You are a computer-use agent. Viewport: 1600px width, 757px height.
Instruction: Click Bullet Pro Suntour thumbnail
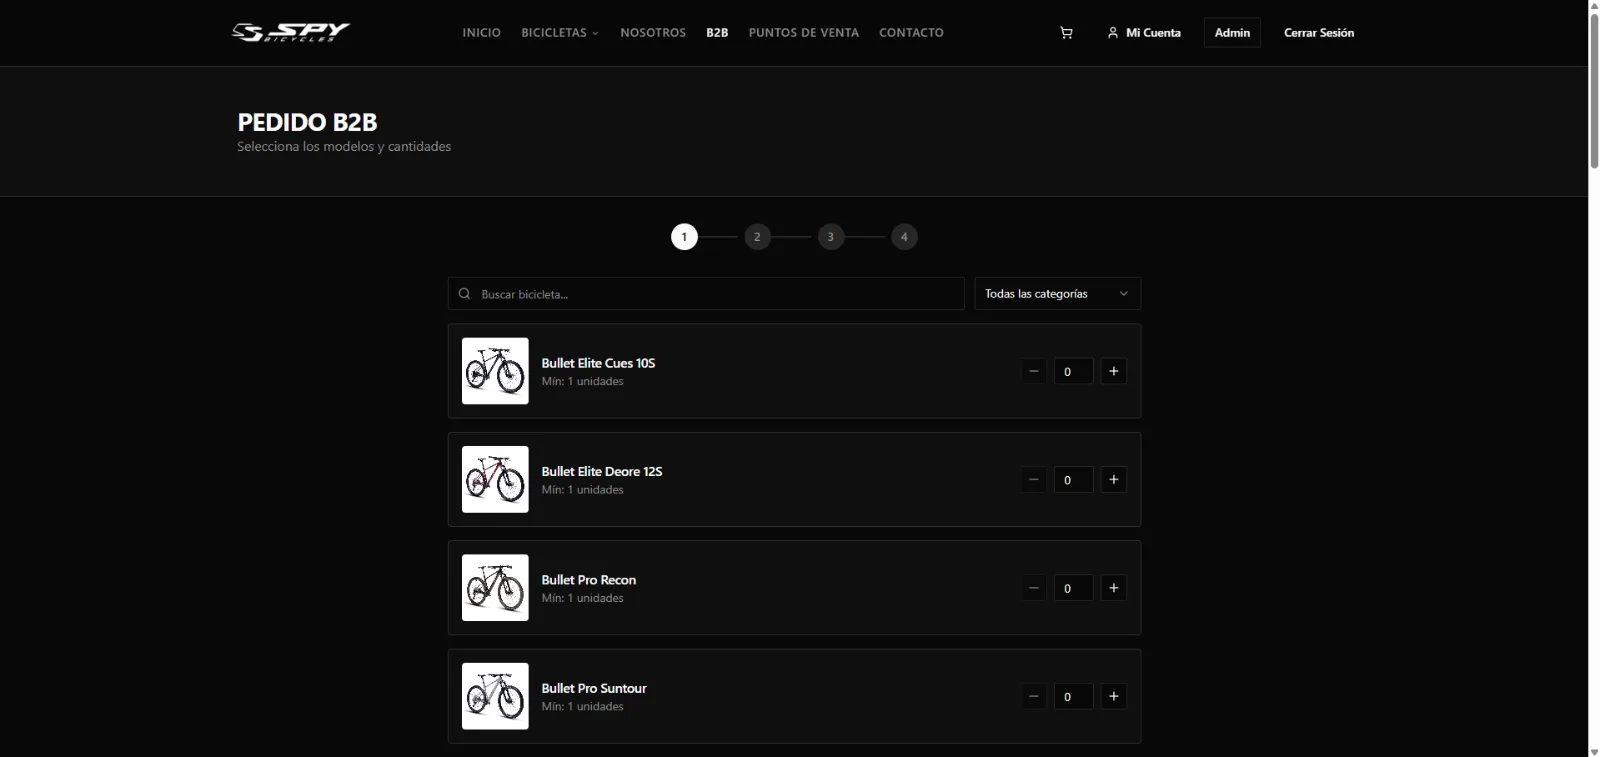[x=495, y=696]
